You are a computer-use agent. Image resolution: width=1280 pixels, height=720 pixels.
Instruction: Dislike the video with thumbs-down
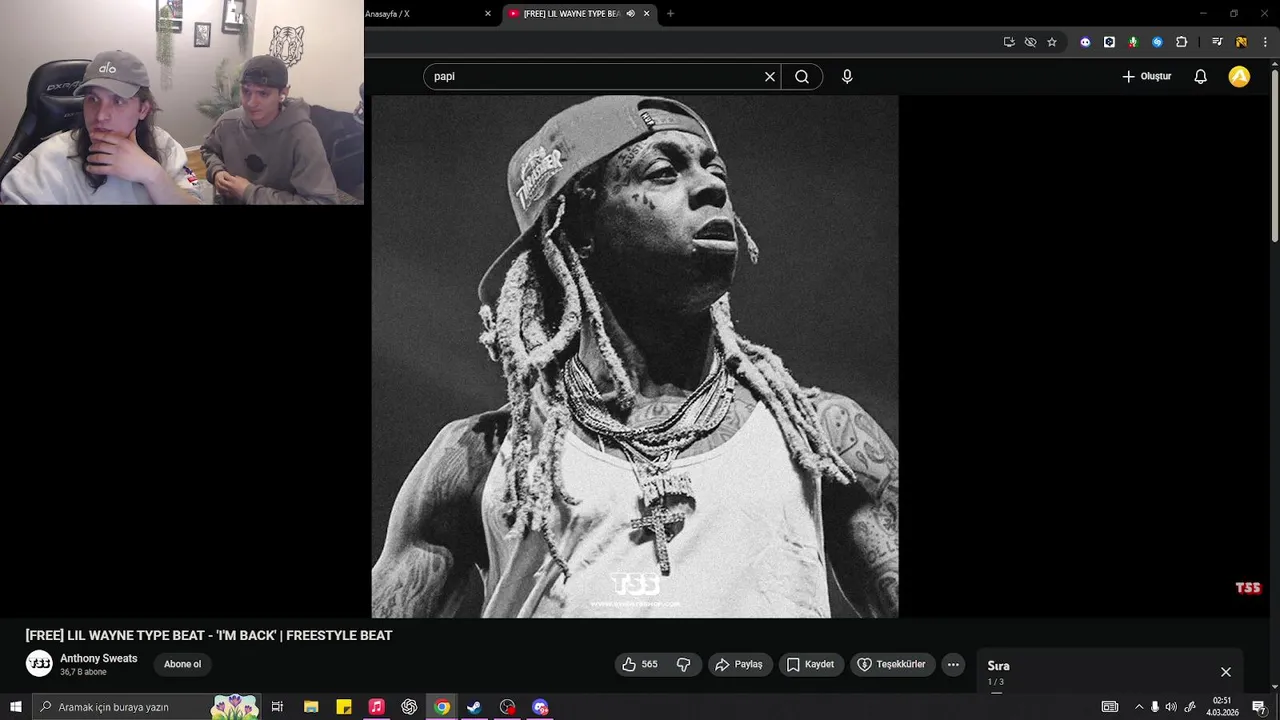pos(684,664)
